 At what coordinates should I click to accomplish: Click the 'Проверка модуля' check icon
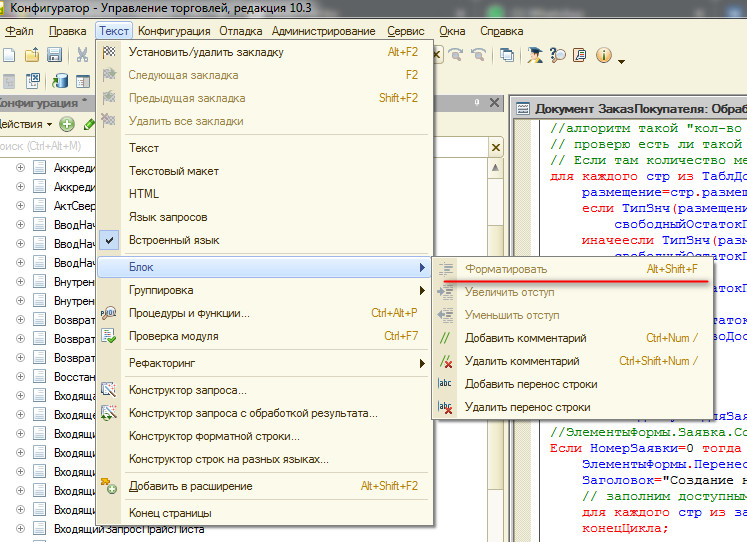tap(110, 337)
